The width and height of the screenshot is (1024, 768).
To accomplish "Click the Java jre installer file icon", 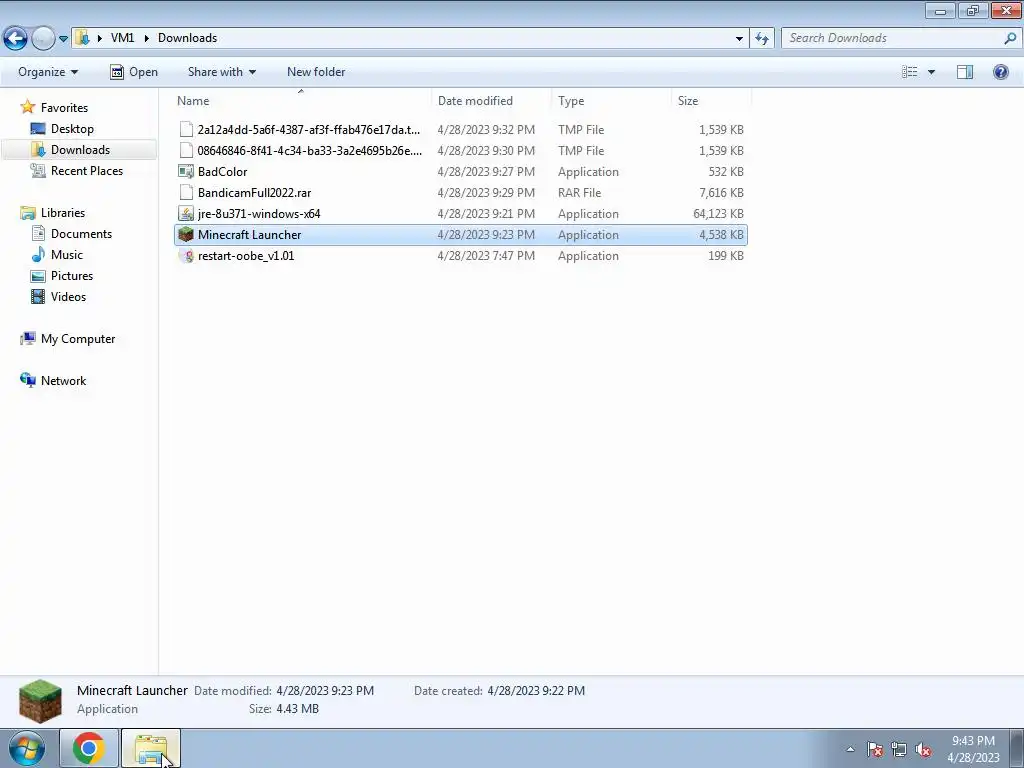I will [x=186, y=214].
